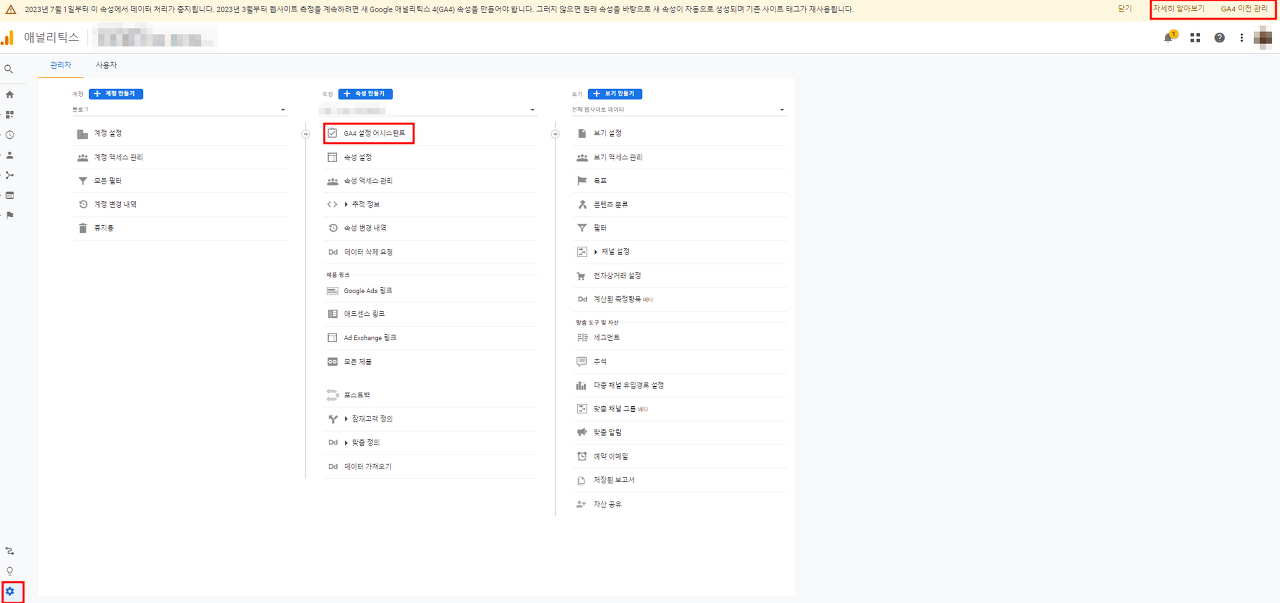1280x603 pixels.
Task: Open 계정 설정
Action: tap(108, 133)
